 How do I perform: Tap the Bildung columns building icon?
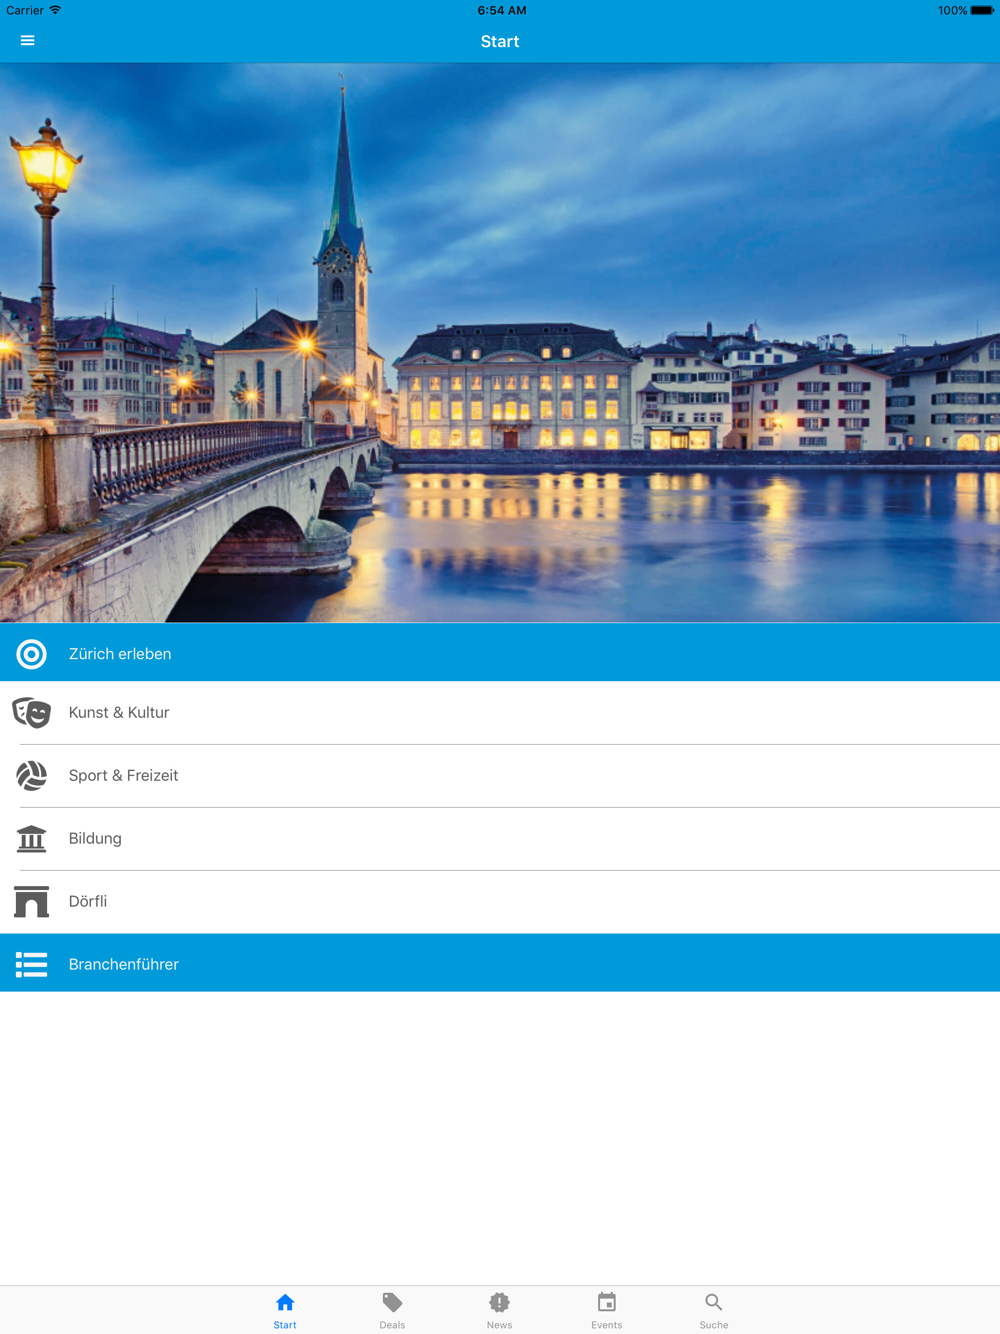point(31,839)
